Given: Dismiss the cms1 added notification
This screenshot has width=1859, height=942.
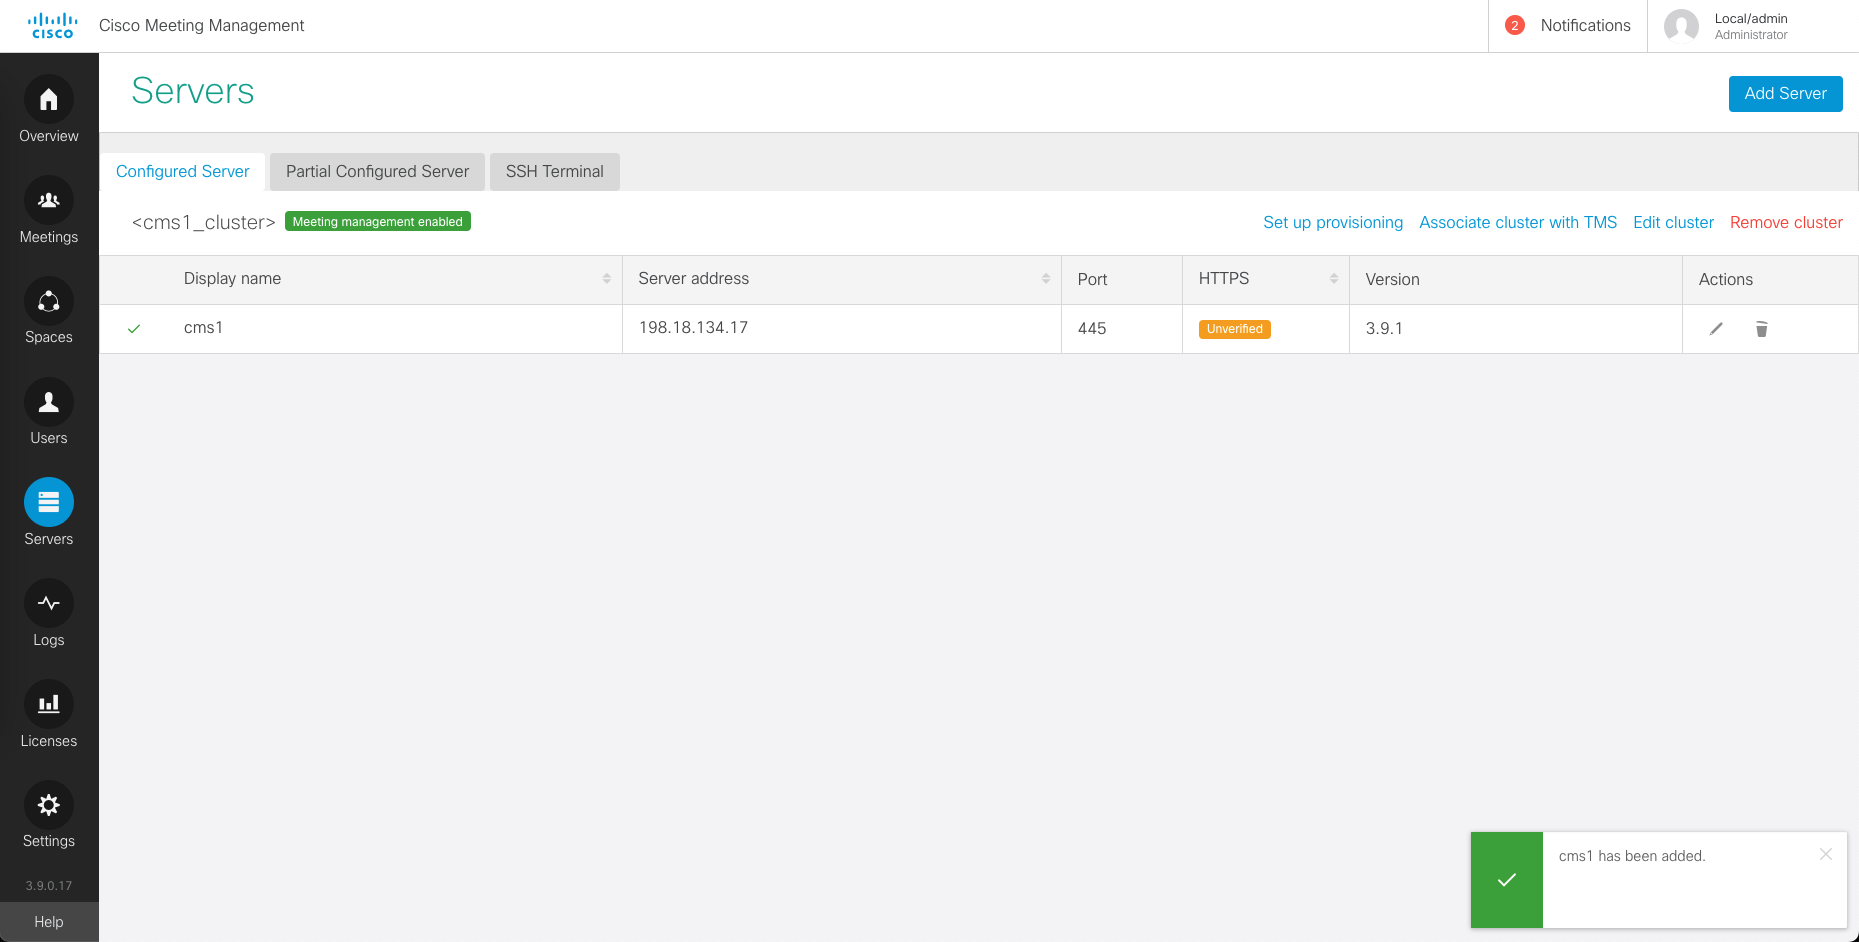Looking at the screenshot, I should (x=1825, y=854).
